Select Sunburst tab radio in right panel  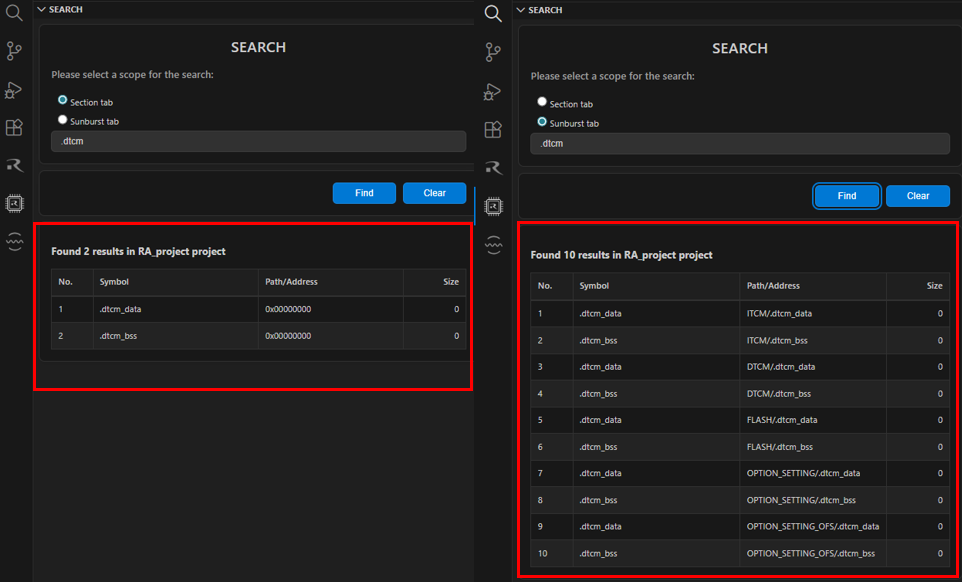(x=542, y=121)
